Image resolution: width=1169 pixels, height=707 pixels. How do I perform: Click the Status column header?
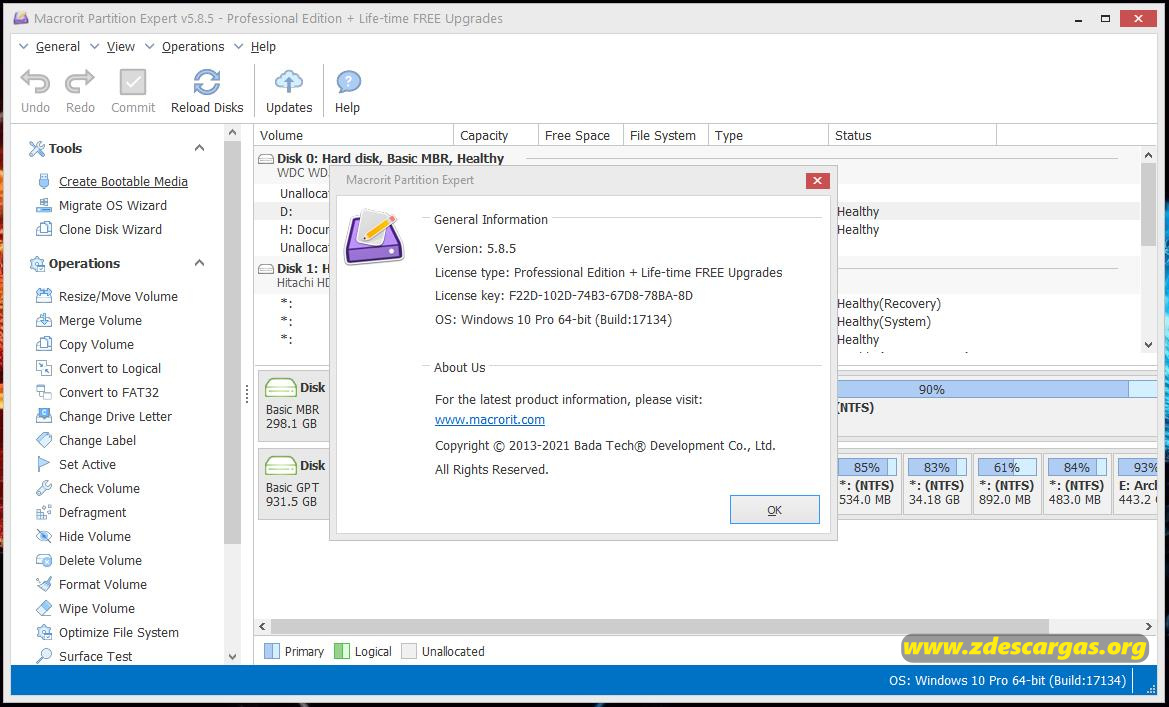[x=913, y=136]
